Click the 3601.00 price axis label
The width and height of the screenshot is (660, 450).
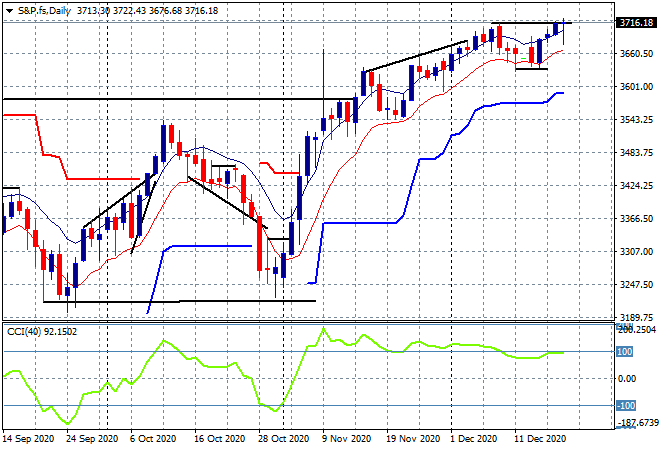[636, 87]
